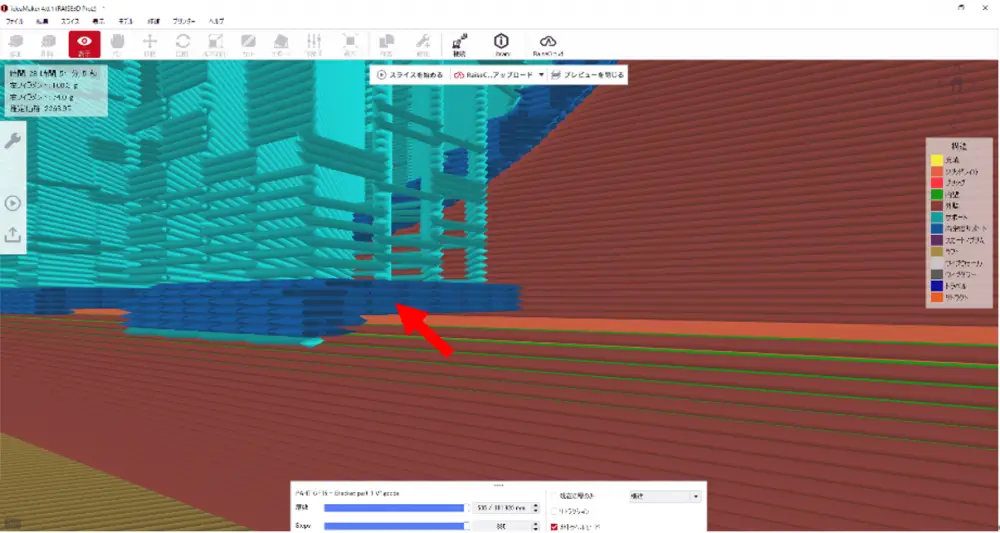The height and width of the screenshot is (533, 1000).
Task: Open the ヘルプ (Help) menu
Action: coord(216,20)
